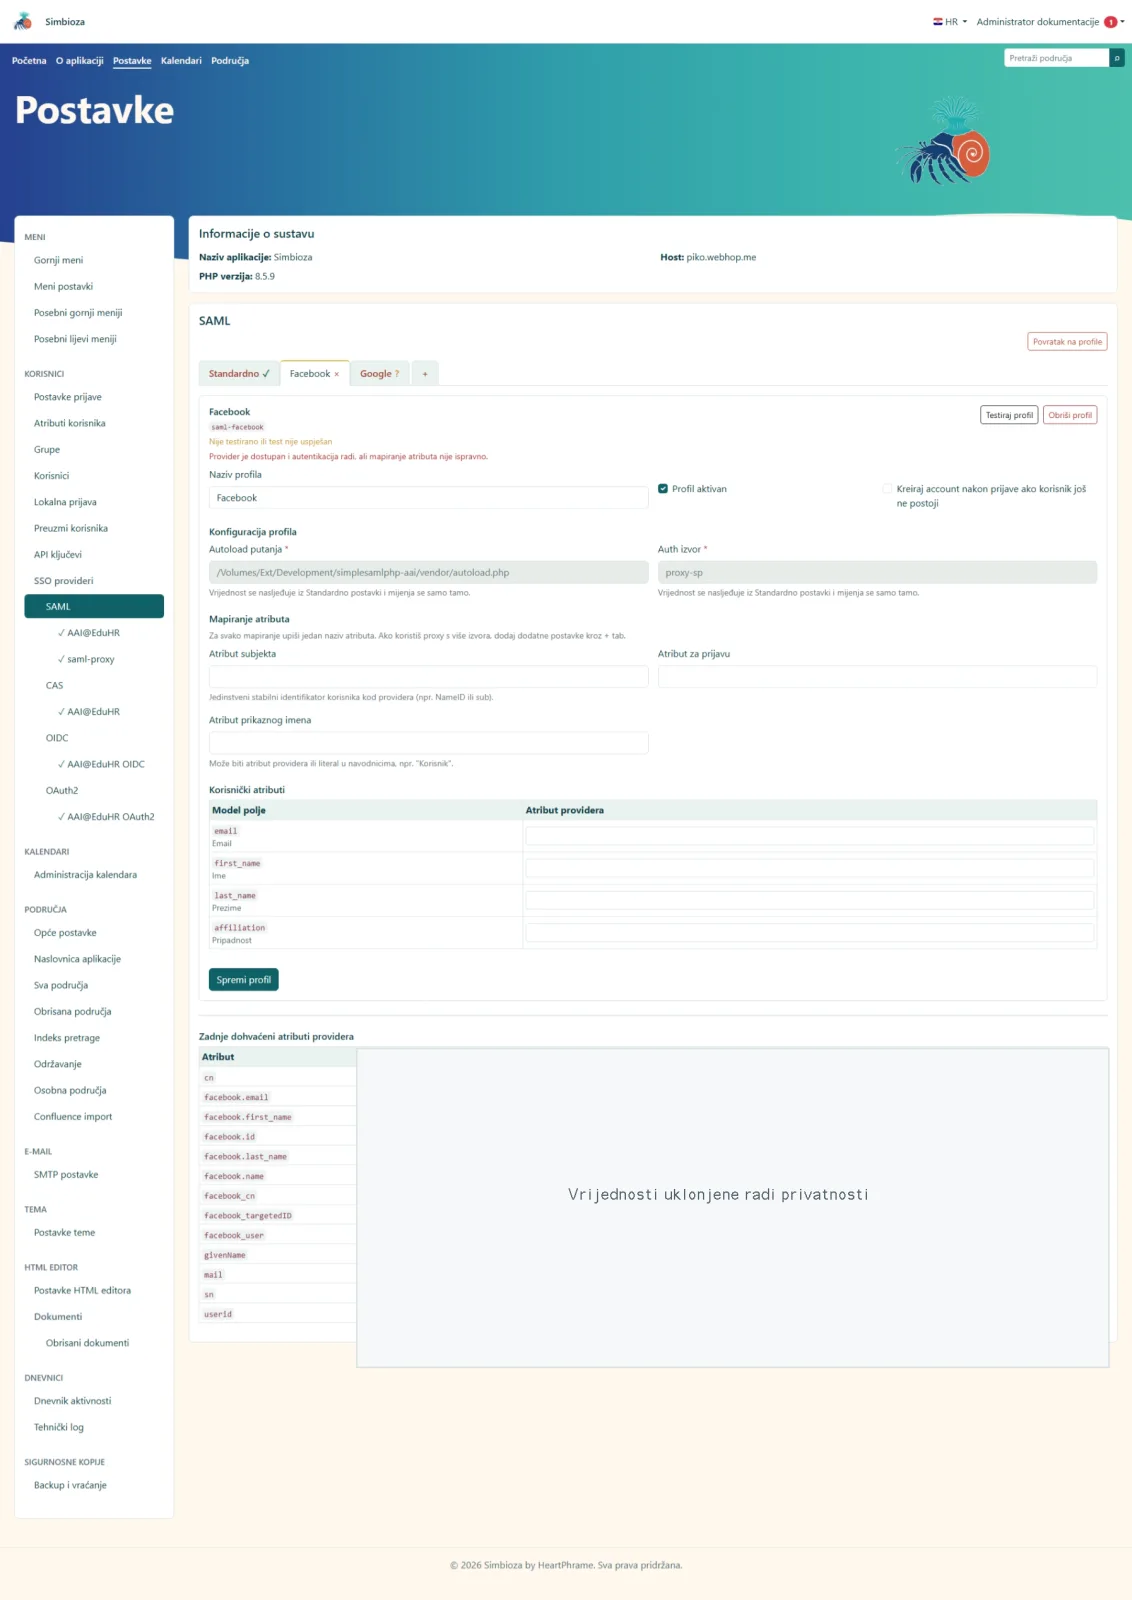The image size is (1132, 1600).
Task: Open CAS provider in sidebar
Action: pos(55,686)
